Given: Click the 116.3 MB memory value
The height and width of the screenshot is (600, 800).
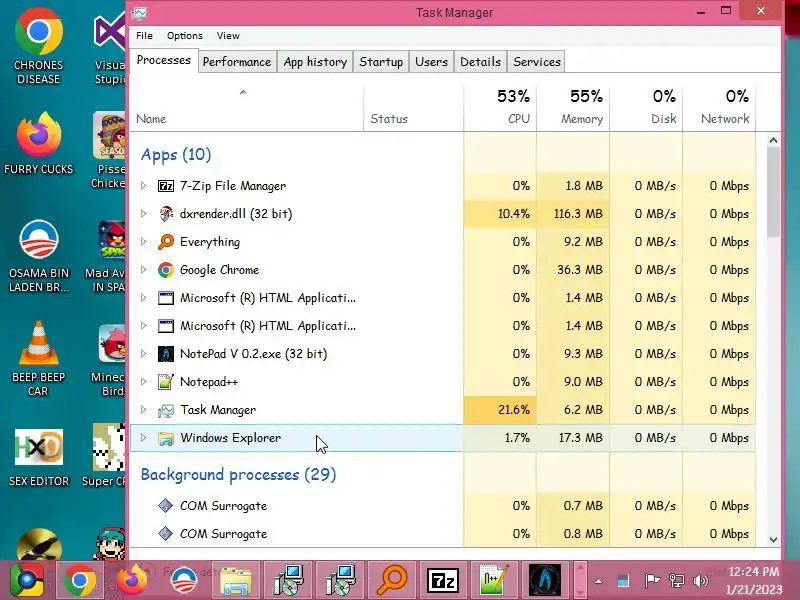Looking at the screenshot, I should [x=578, y=214].
